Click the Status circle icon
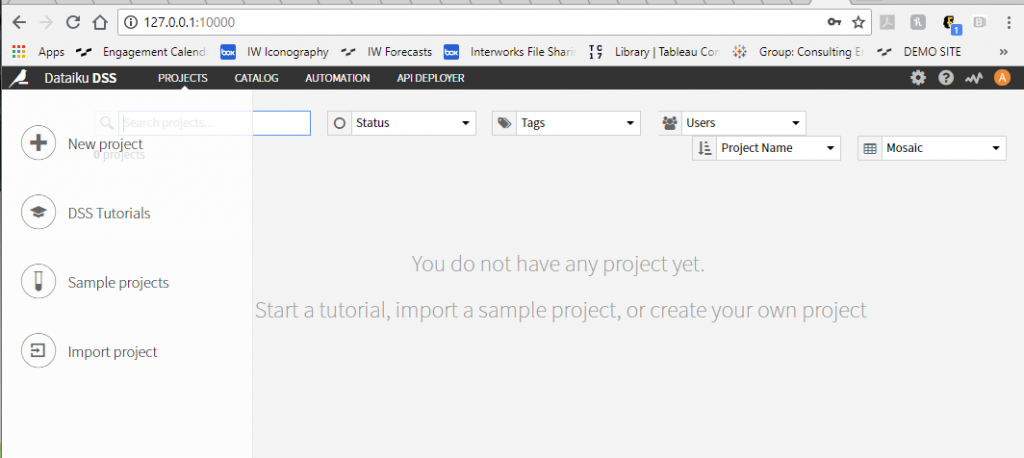Viewport: 1024px width, 458px height. (x=339, y=123)
